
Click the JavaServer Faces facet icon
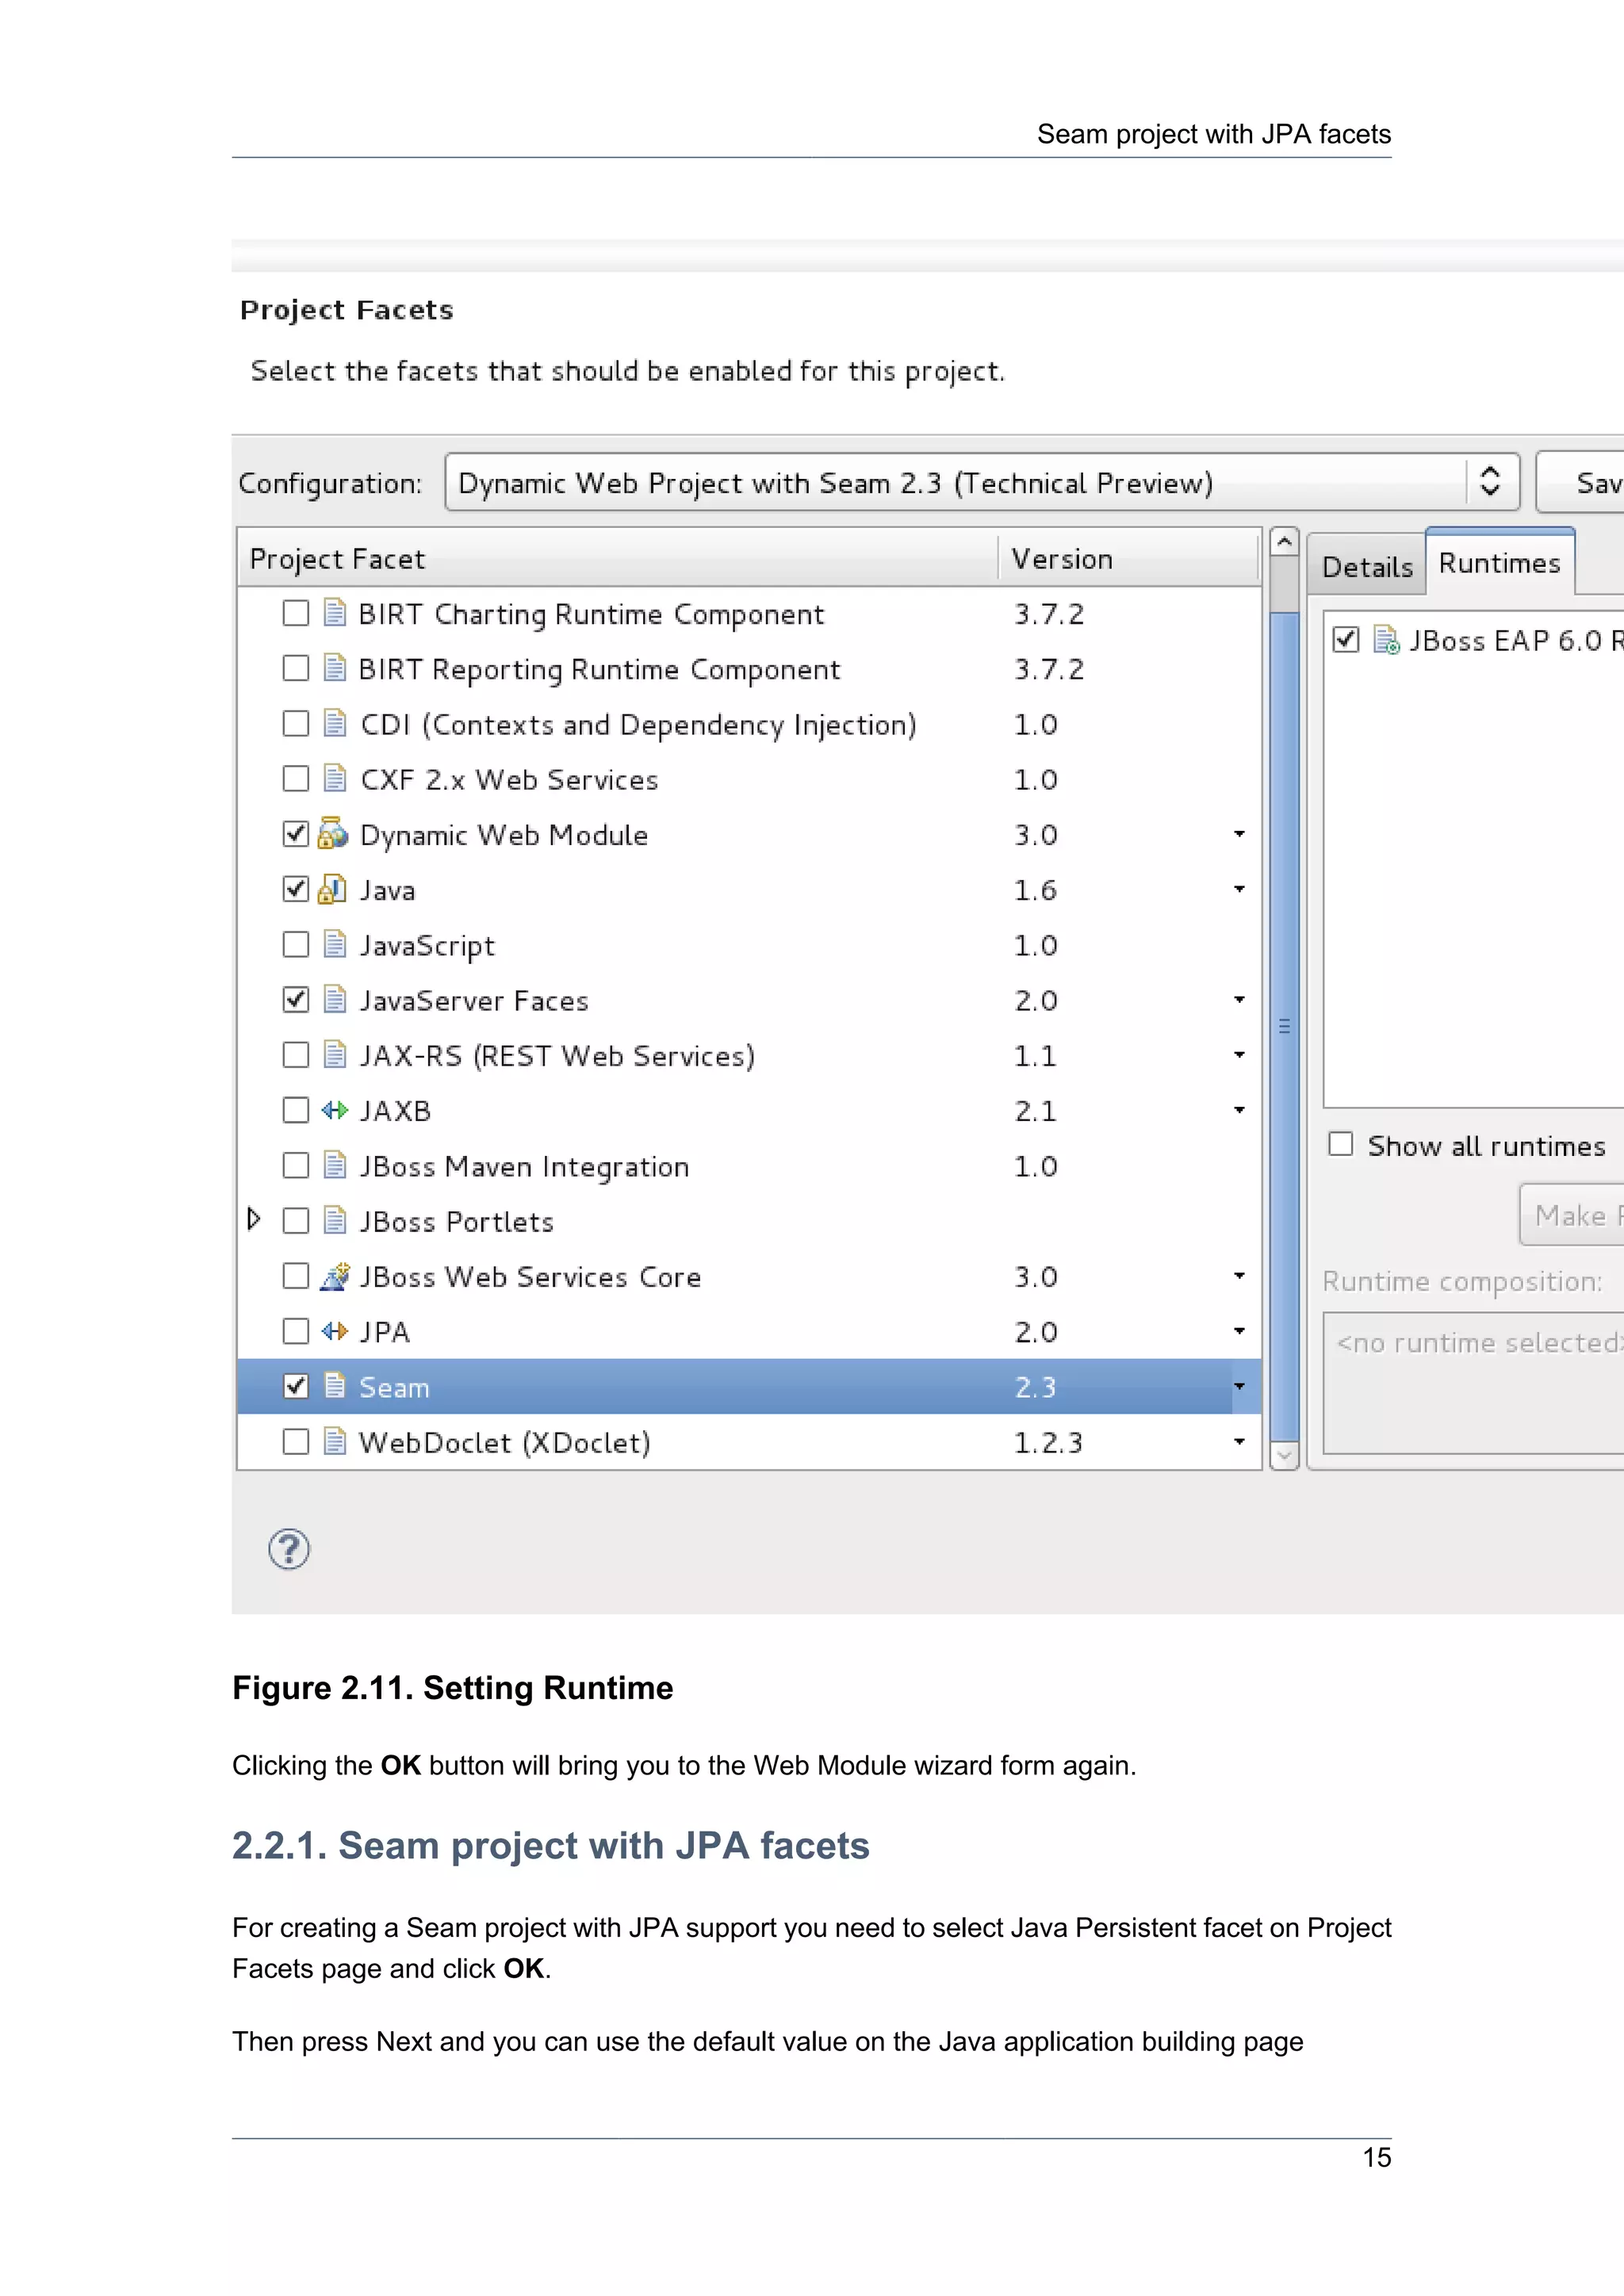click(x=335, y=999)
